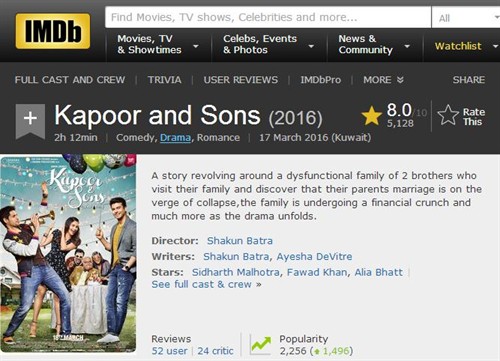Screen dimensions: 500x361
Task: Click the yellow rating star
Action: point(371,116)
